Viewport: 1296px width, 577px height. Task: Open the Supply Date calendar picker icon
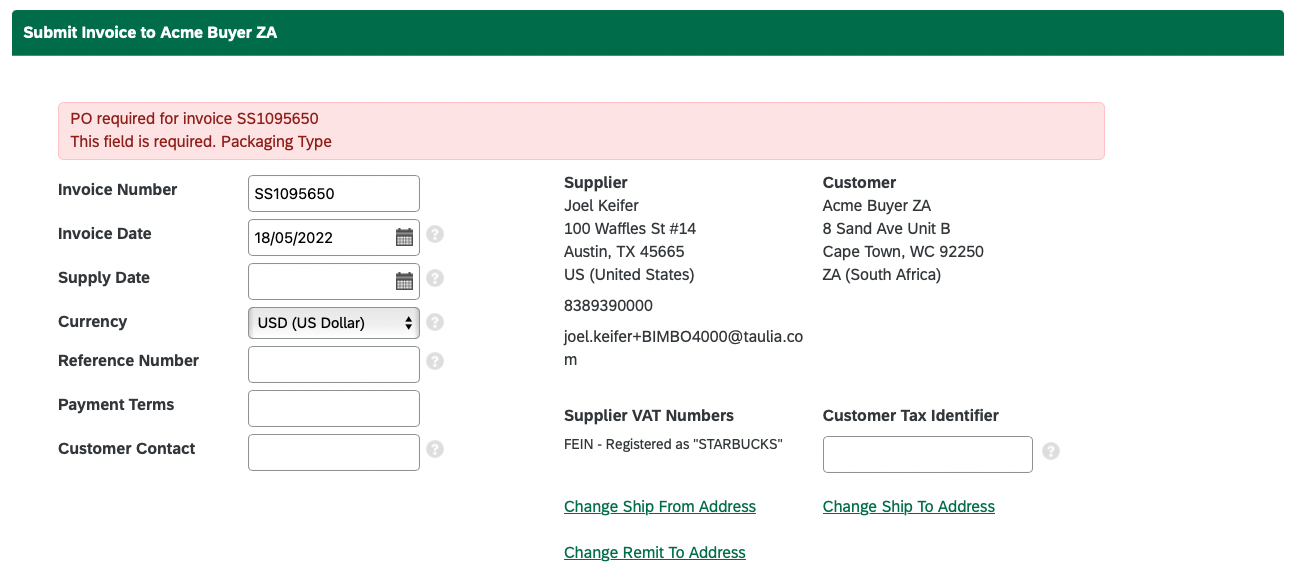point(404,281)
